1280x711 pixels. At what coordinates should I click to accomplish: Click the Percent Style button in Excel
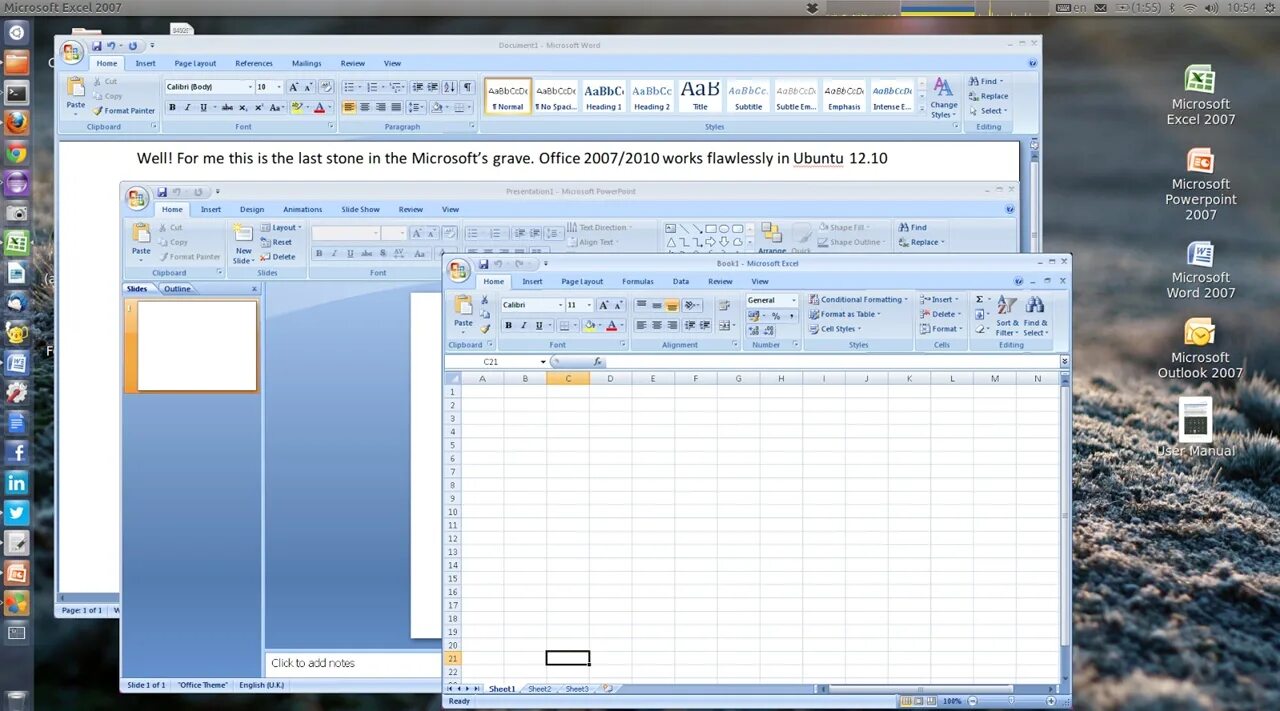775,315
